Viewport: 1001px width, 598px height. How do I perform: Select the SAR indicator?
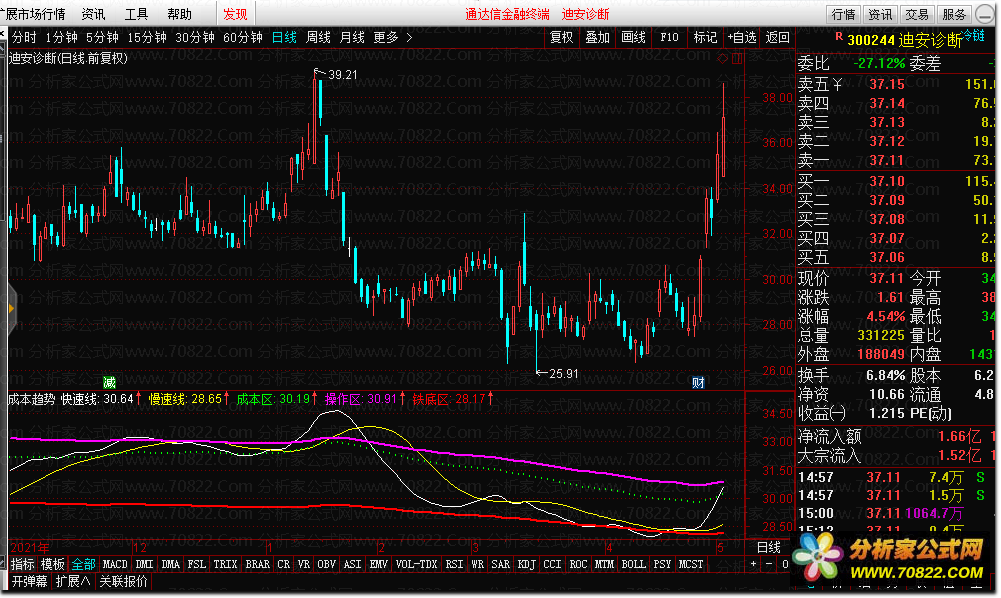pos(500,564)
